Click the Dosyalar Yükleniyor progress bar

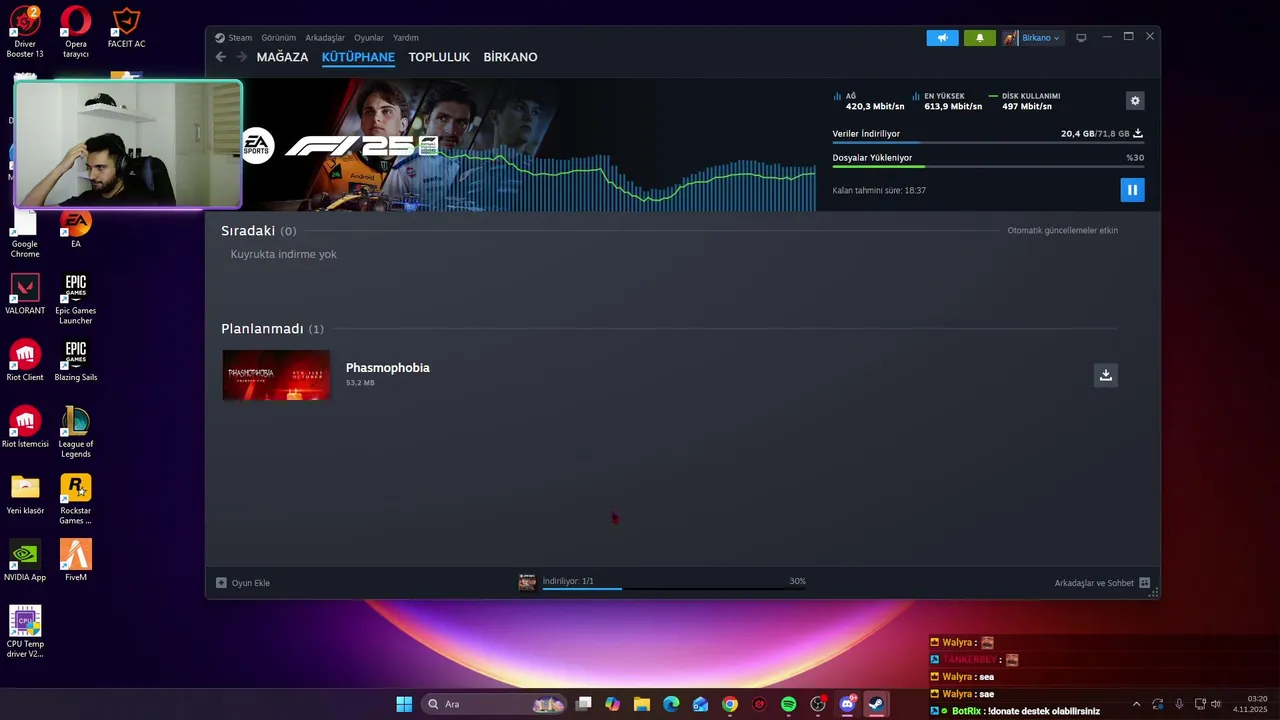988,167
